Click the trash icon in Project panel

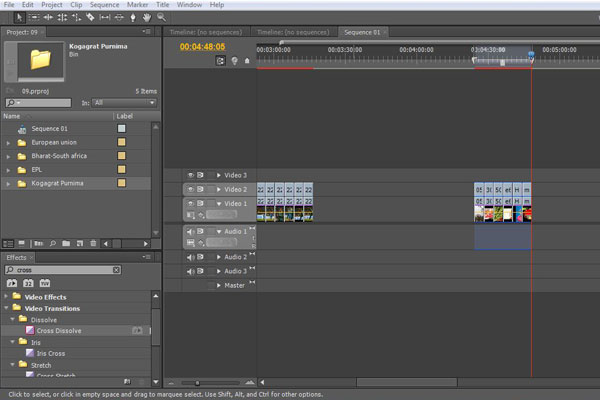94,242
